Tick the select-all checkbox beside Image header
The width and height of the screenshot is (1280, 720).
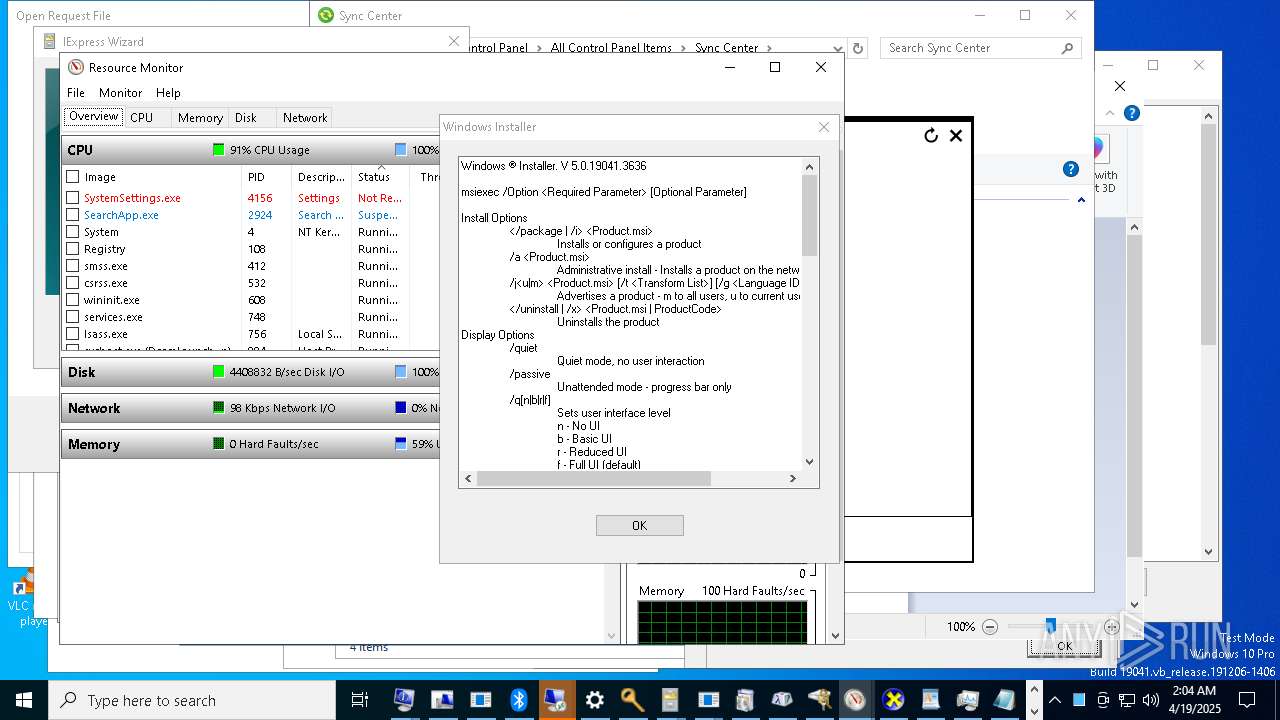[x=72, y=177]
